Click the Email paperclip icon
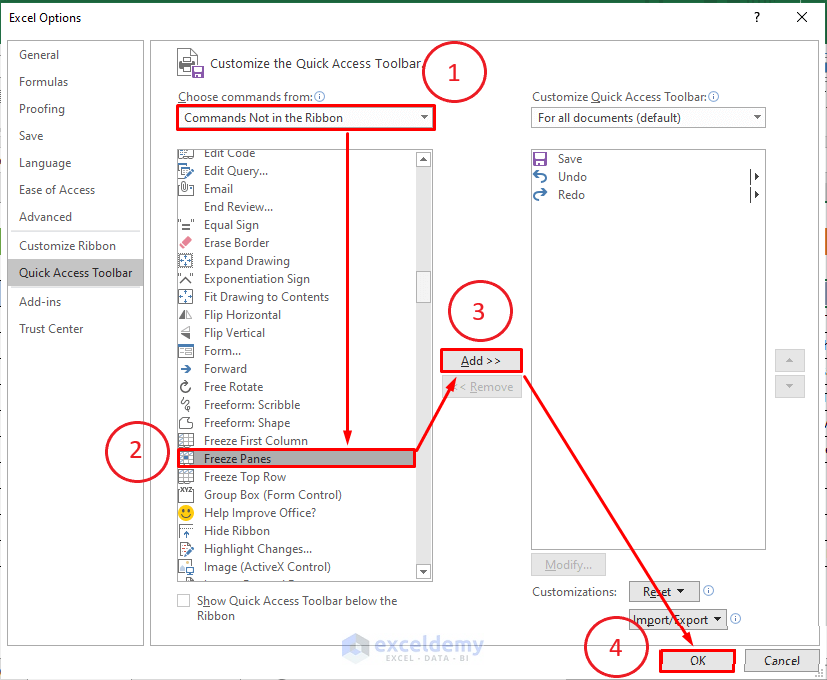827x680 pixels. point(186,189)
